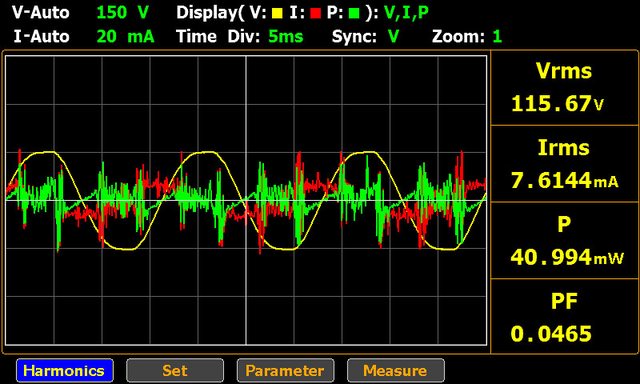Change the Zoom value 1
Screen dimensions: 640x384
(x=497, y=37)
